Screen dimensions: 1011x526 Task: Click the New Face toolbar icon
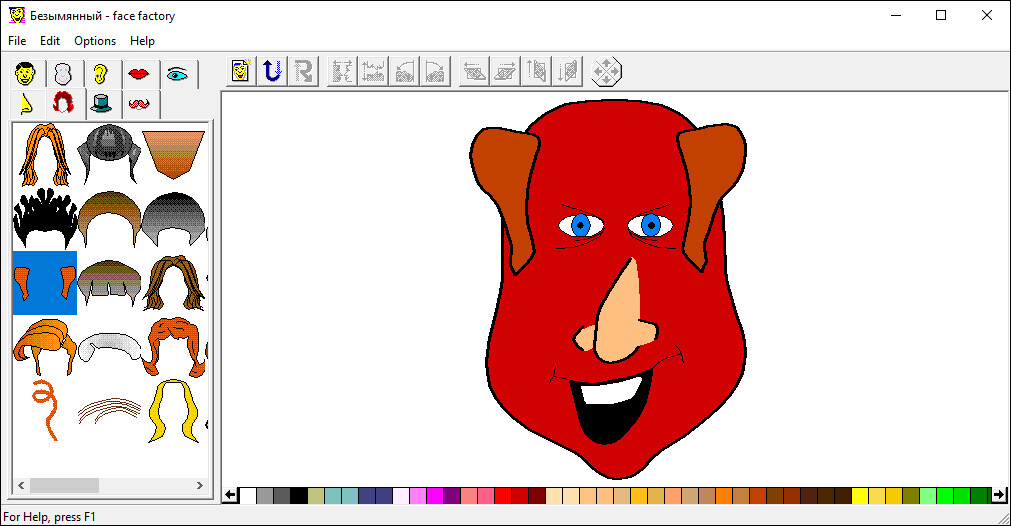coord(241,70)
